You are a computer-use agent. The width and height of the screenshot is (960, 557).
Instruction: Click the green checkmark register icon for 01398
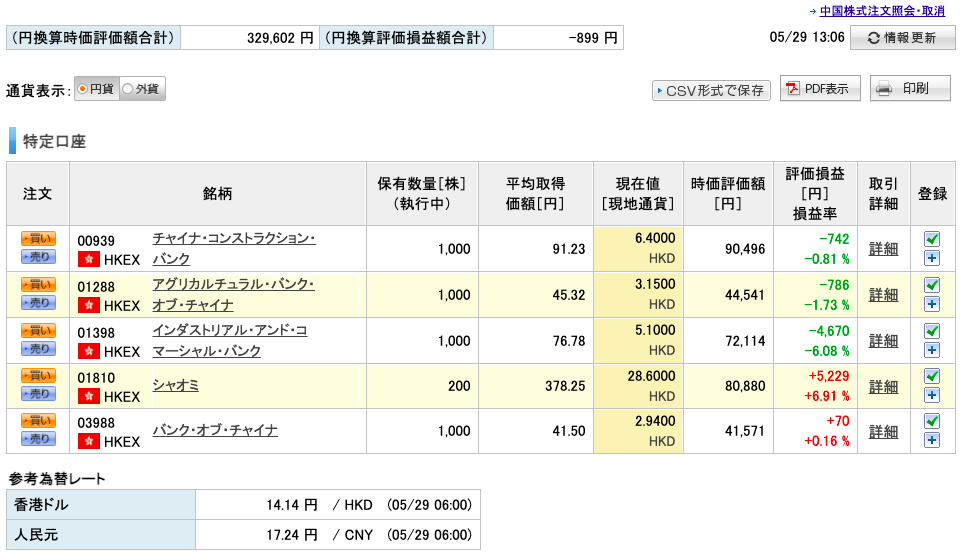[932, 331]
